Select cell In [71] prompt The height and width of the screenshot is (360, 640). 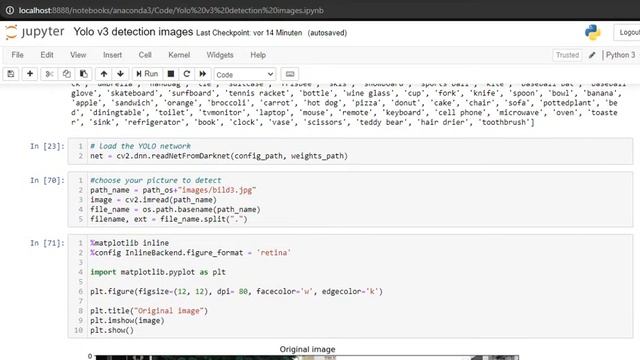coord(47,243)
